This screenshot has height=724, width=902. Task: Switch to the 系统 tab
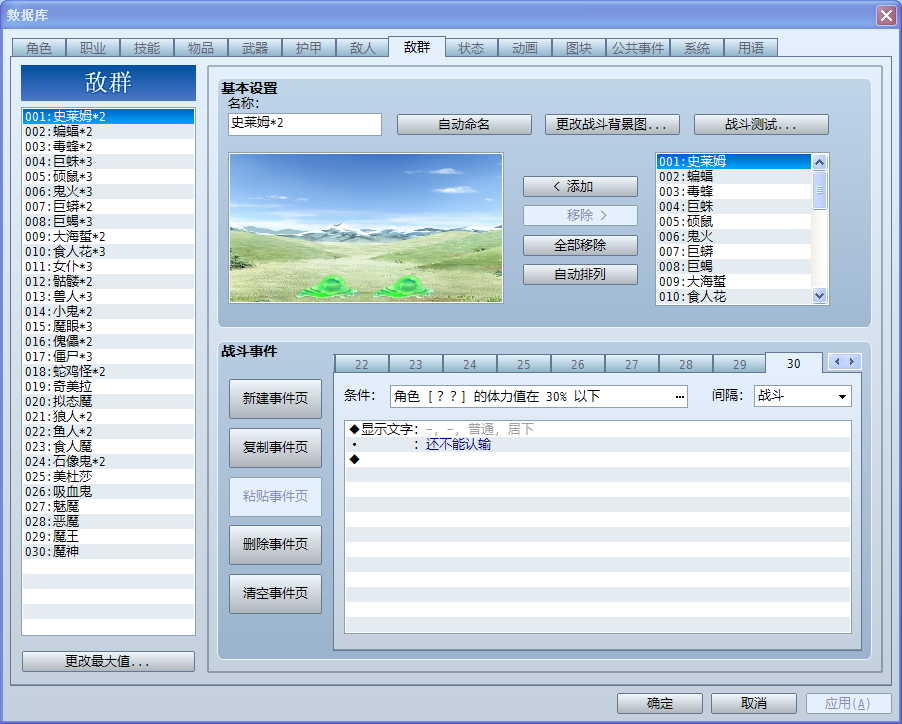click(697, 48)
